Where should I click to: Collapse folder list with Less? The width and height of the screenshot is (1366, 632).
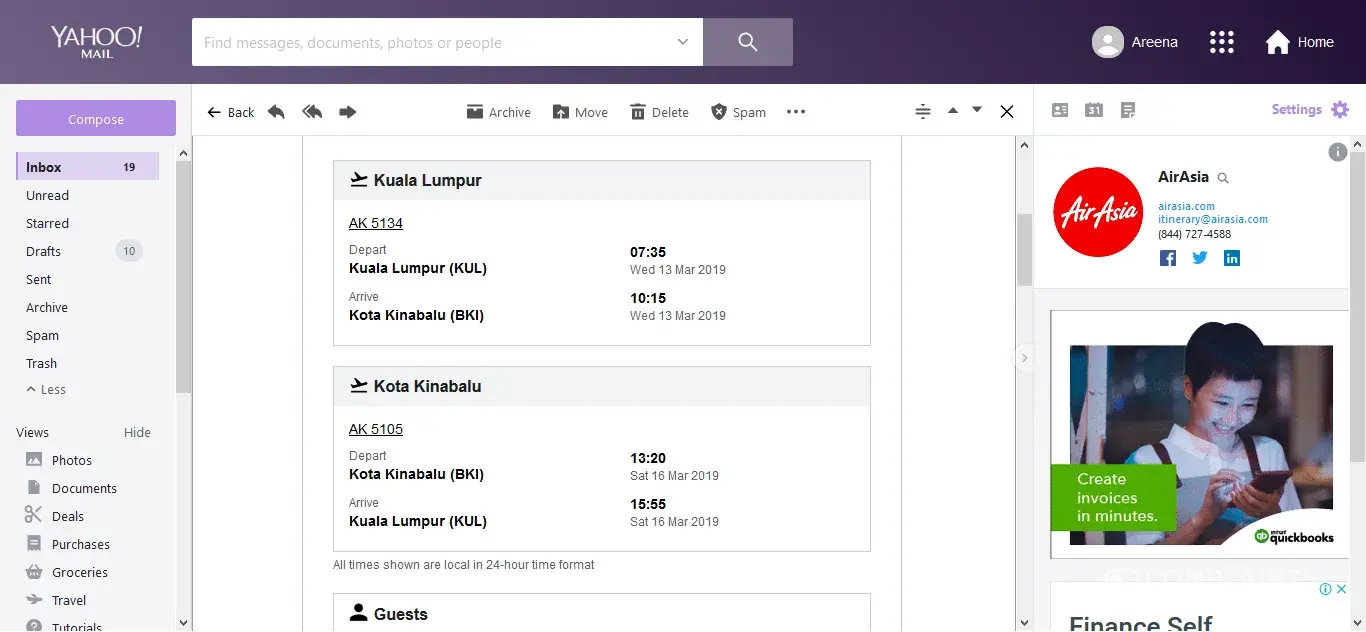pos(46,390)
